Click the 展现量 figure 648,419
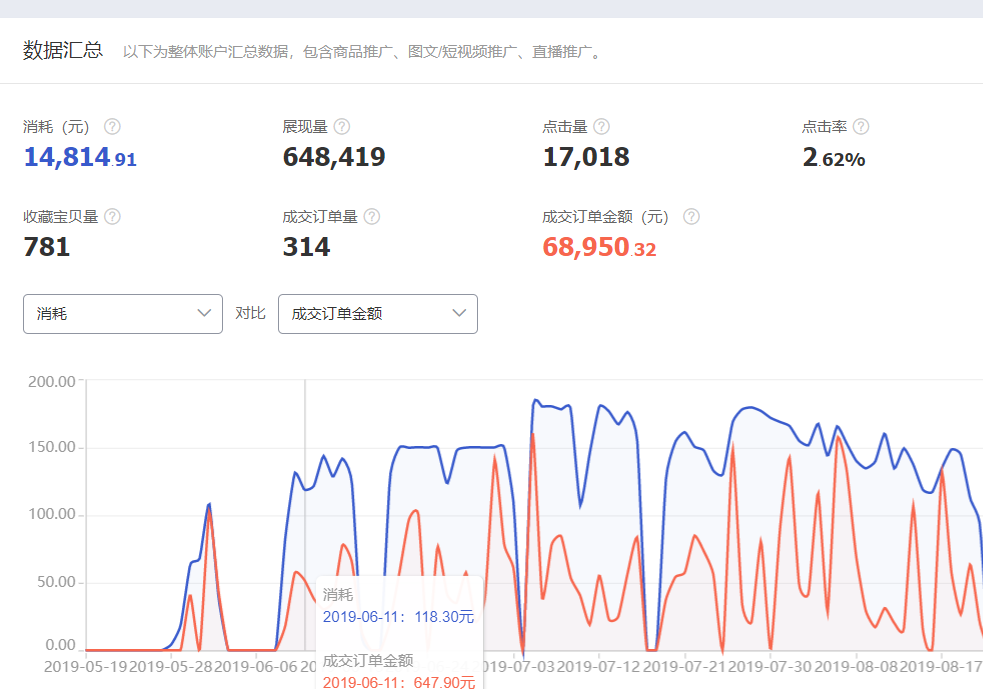Image resolution: width=983 pixels, height=689 pixels. (334, 158)
